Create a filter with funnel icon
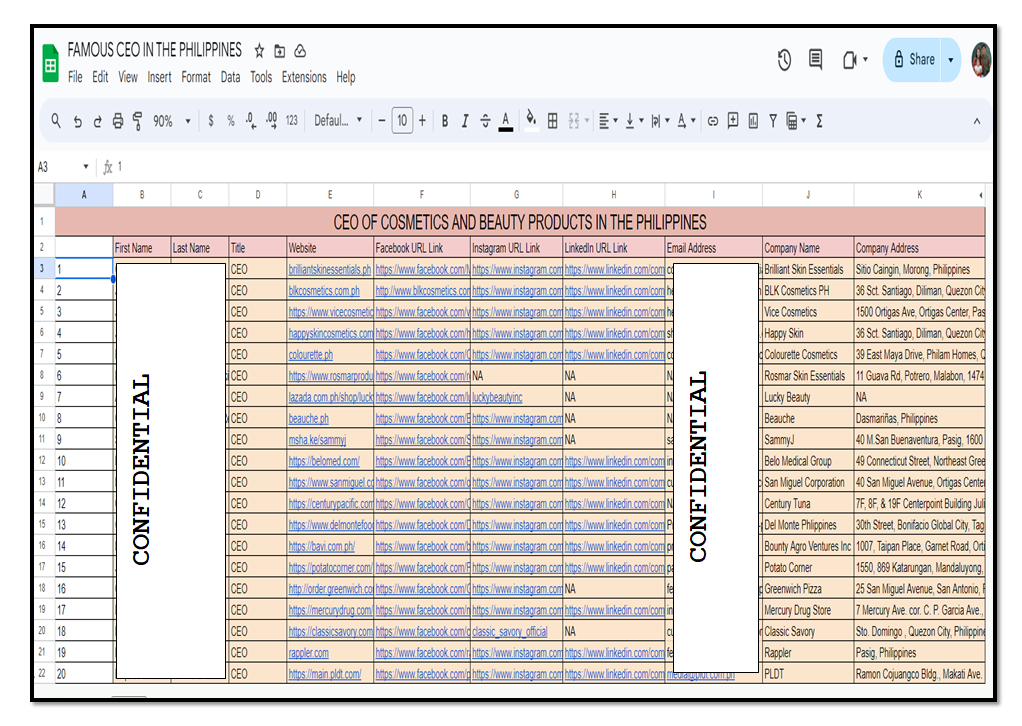This screenshot has width=1022, height=726. pos(773,121)
